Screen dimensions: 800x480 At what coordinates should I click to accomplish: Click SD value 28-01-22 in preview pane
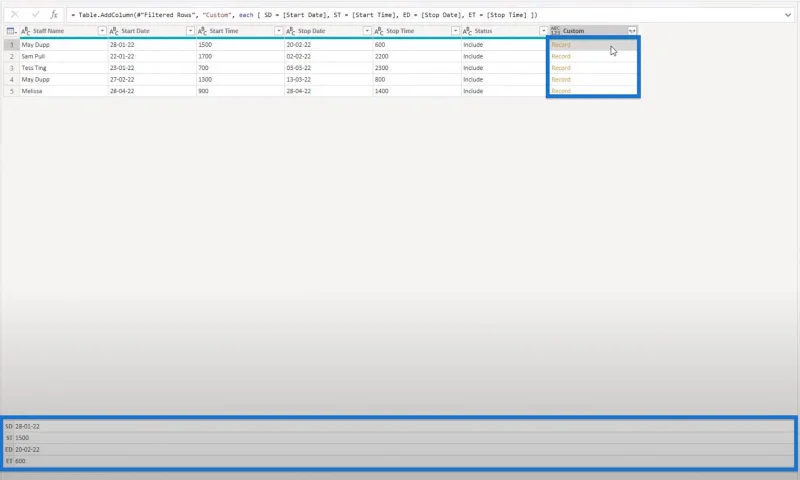pos(27,426)
